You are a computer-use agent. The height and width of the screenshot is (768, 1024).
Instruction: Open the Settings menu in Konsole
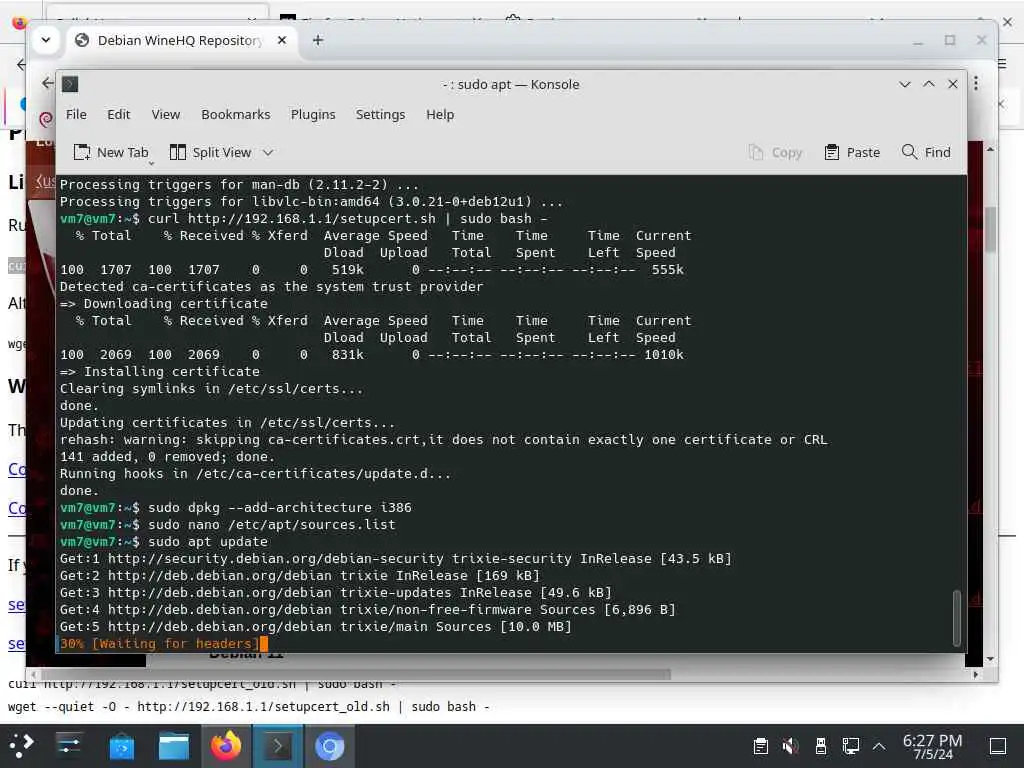[x=380, y=114]
